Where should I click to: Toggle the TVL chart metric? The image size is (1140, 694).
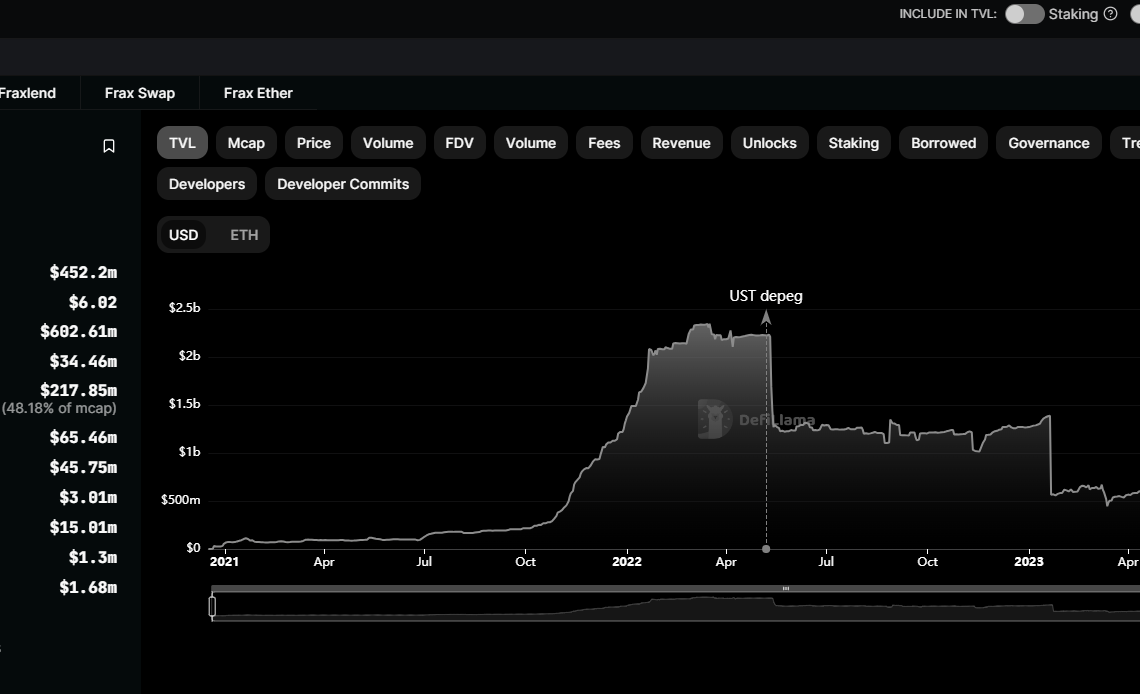[182, 143]
